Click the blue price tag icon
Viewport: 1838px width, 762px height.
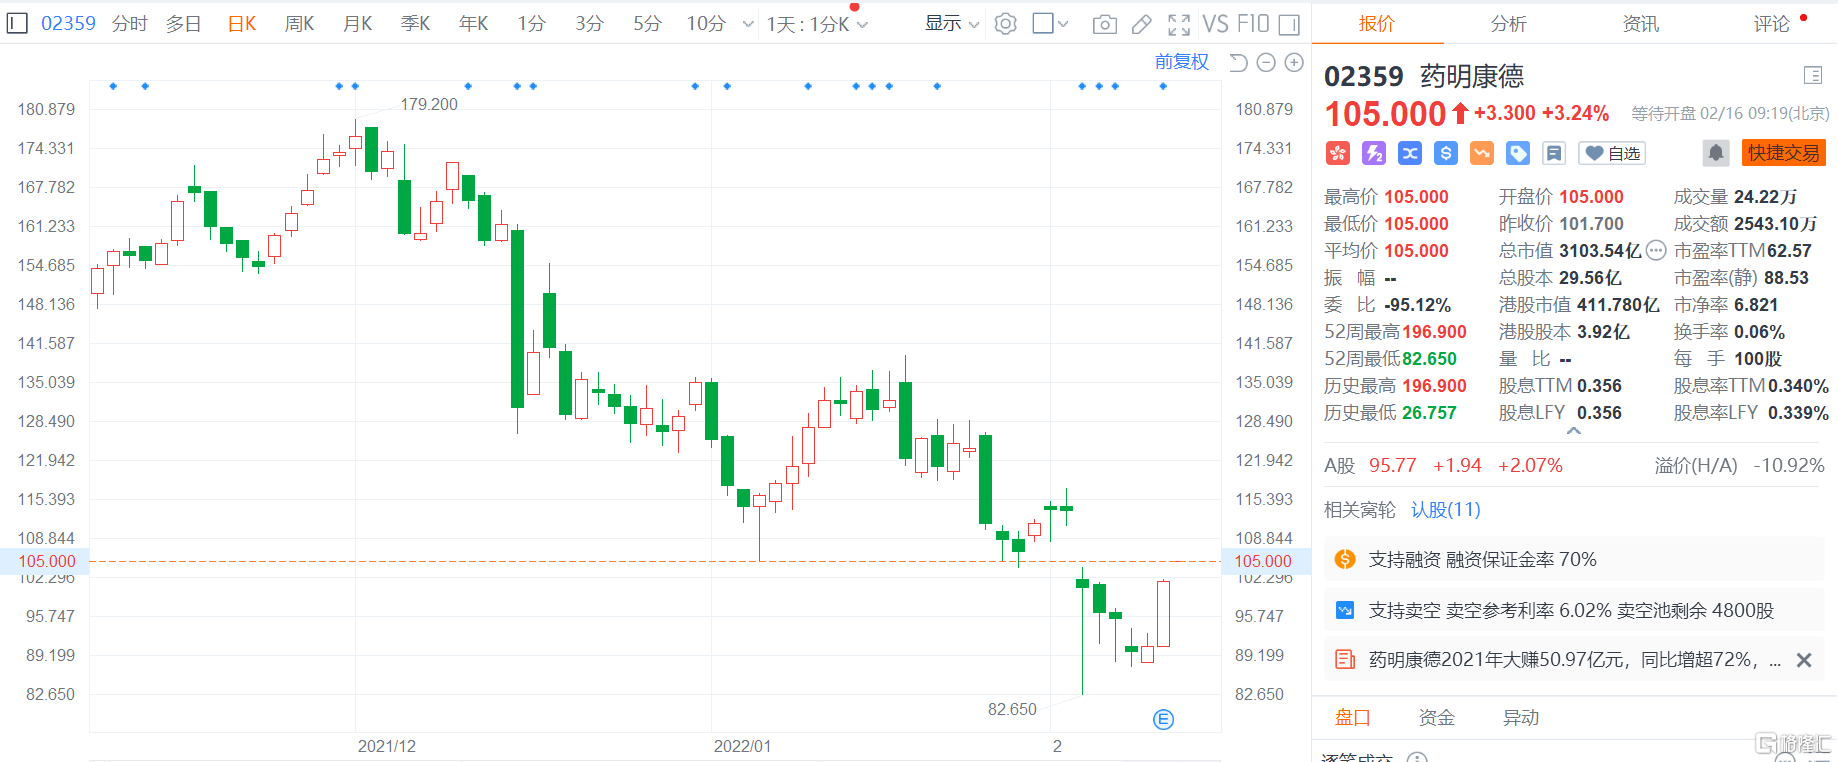click(x=1518, y=153)
